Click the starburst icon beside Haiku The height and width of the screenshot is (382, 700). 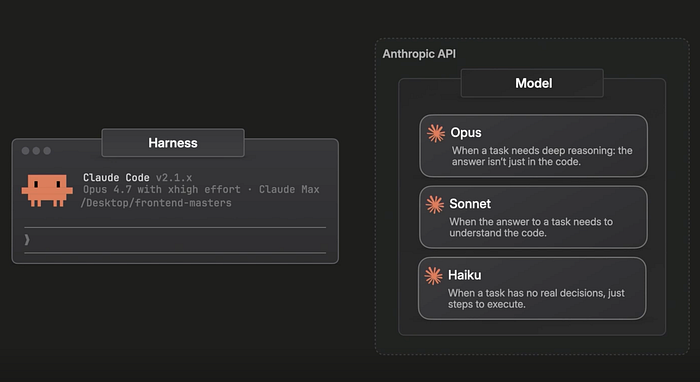[433, 276]
